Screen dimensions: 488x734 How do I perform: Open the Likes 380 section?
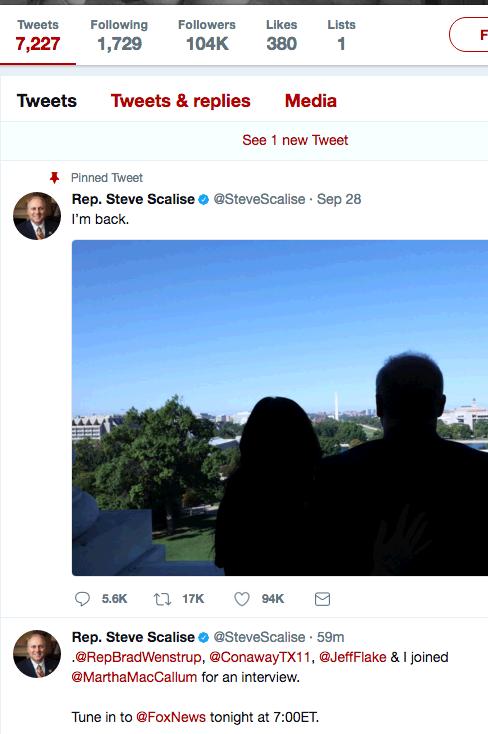tap(281, 36)
